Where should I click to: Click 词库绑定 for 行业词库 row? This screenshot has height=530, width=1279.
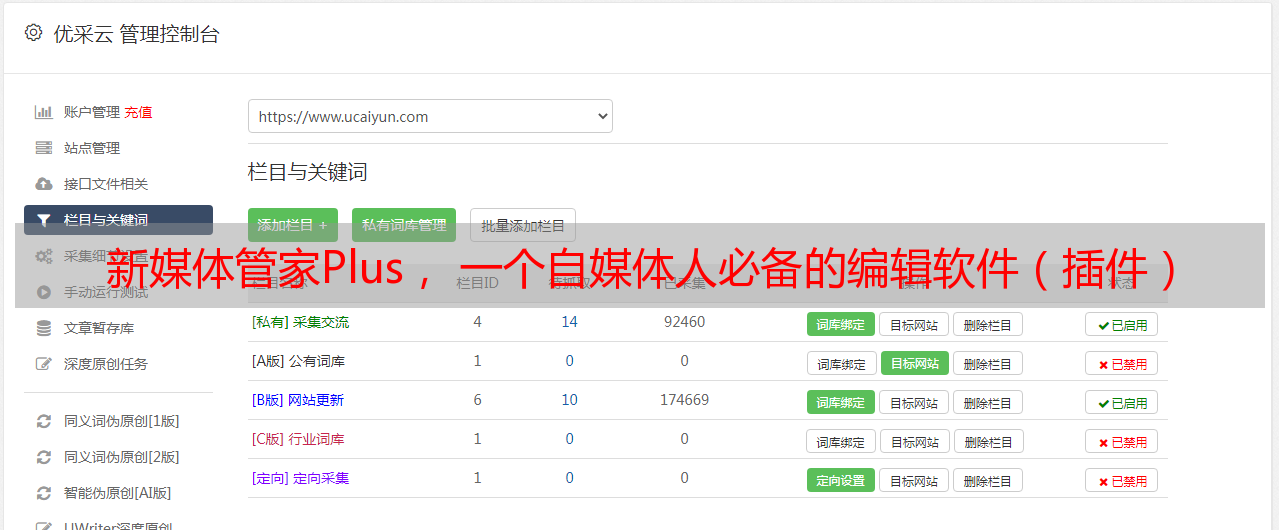click(842, 441)
